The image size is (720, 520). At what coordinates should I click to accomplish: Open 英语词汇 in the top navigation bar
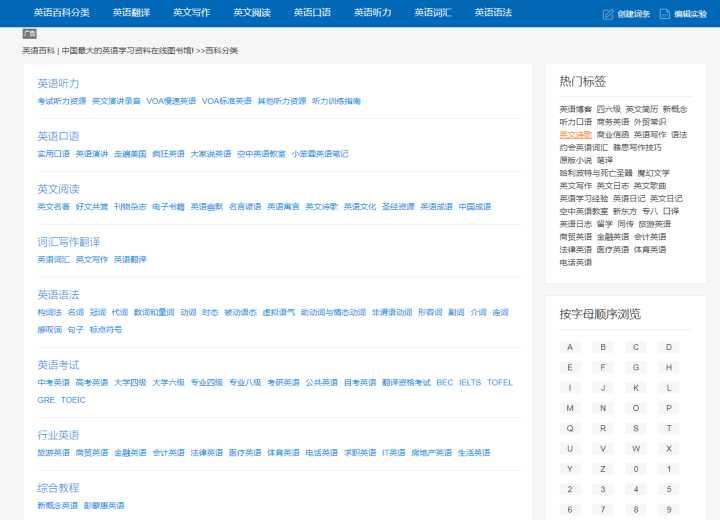[433, 12]
